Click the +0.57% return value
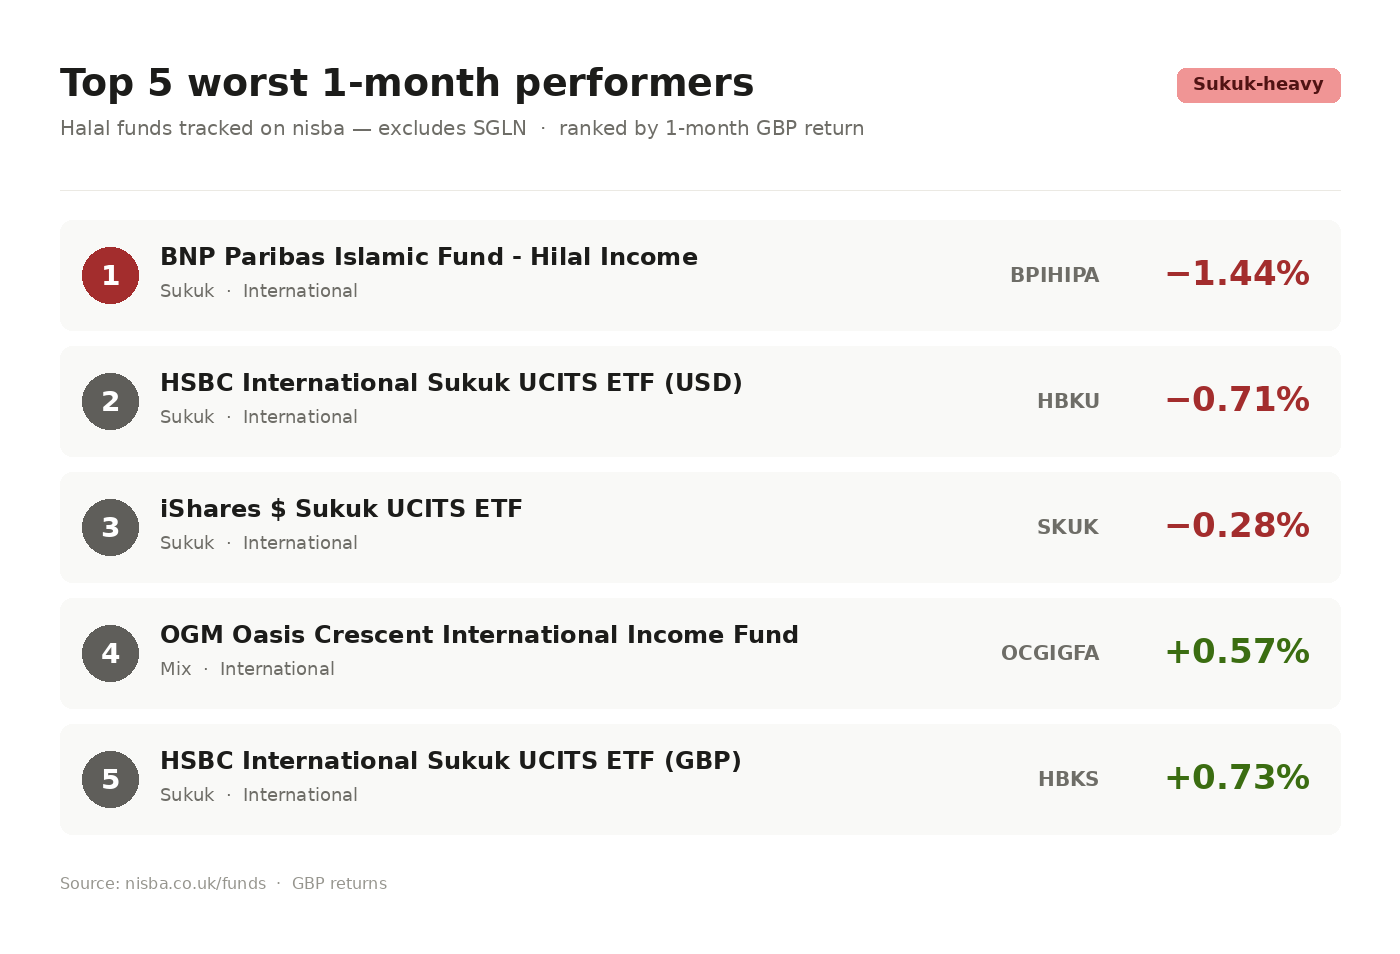The width and height of the screenshot is (1400, 954). (1237, 652)
